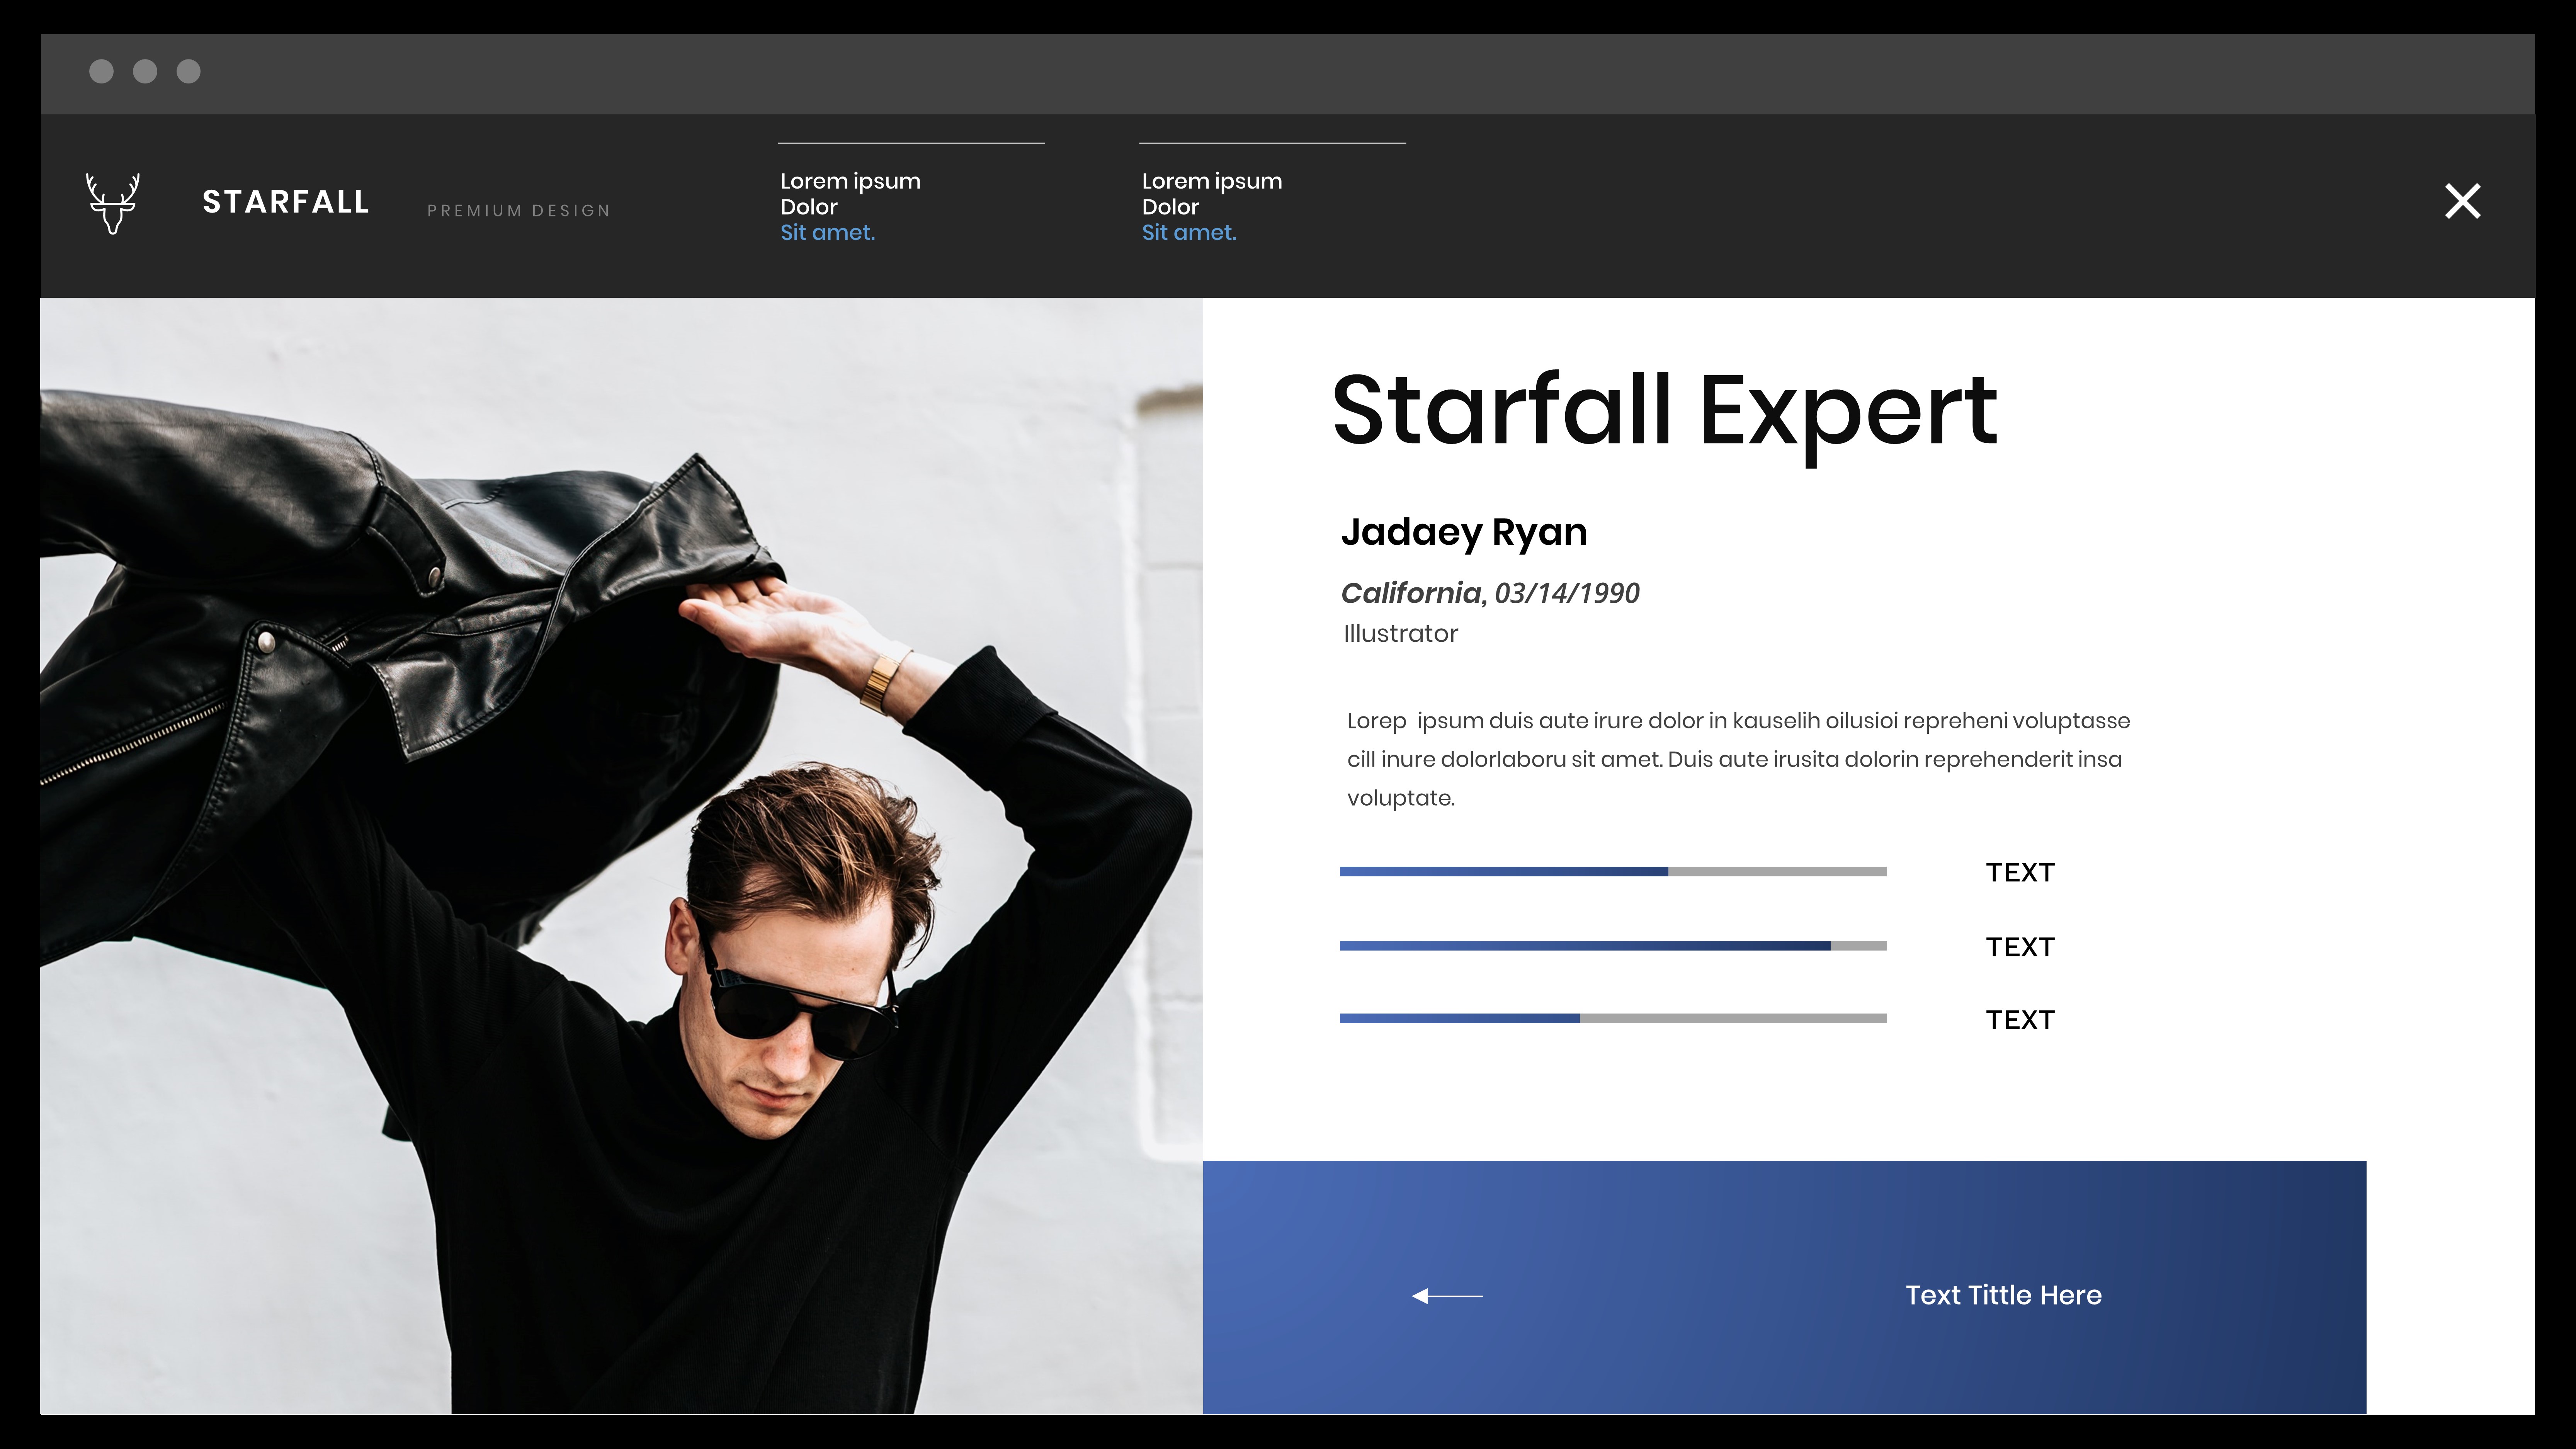2576x1449 pixels.
Task: Click the PREMIUM DESIGN tagline
Action: point(518,211)
